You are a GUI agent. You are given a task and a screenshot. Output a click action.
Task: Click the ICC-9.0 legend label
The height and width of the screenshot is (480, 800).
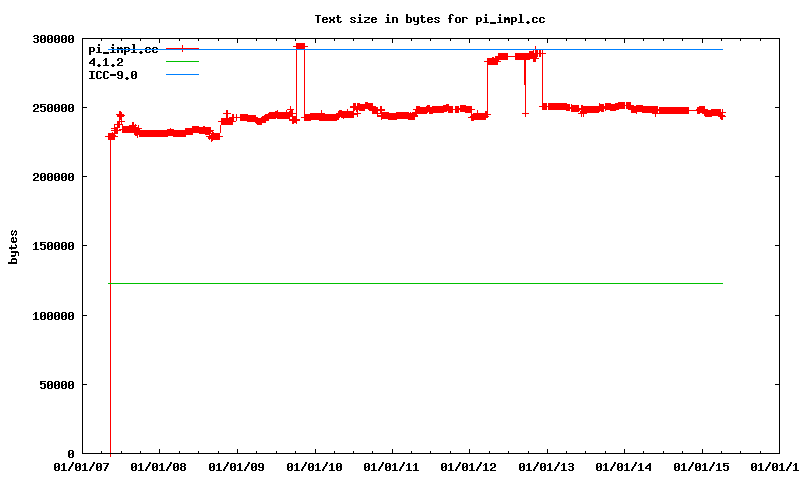coord(113,75)
